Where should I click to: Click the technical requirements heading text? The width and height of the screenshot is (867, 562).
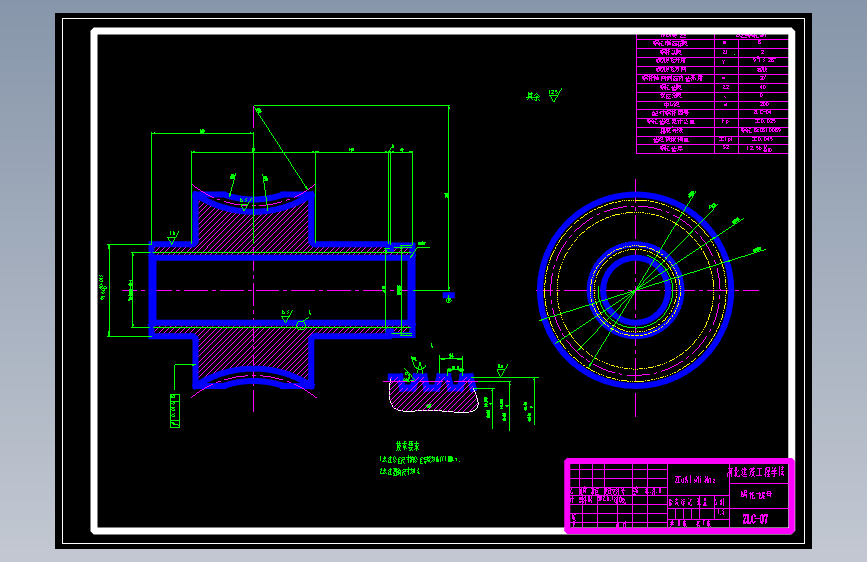[x=408, y=446]
